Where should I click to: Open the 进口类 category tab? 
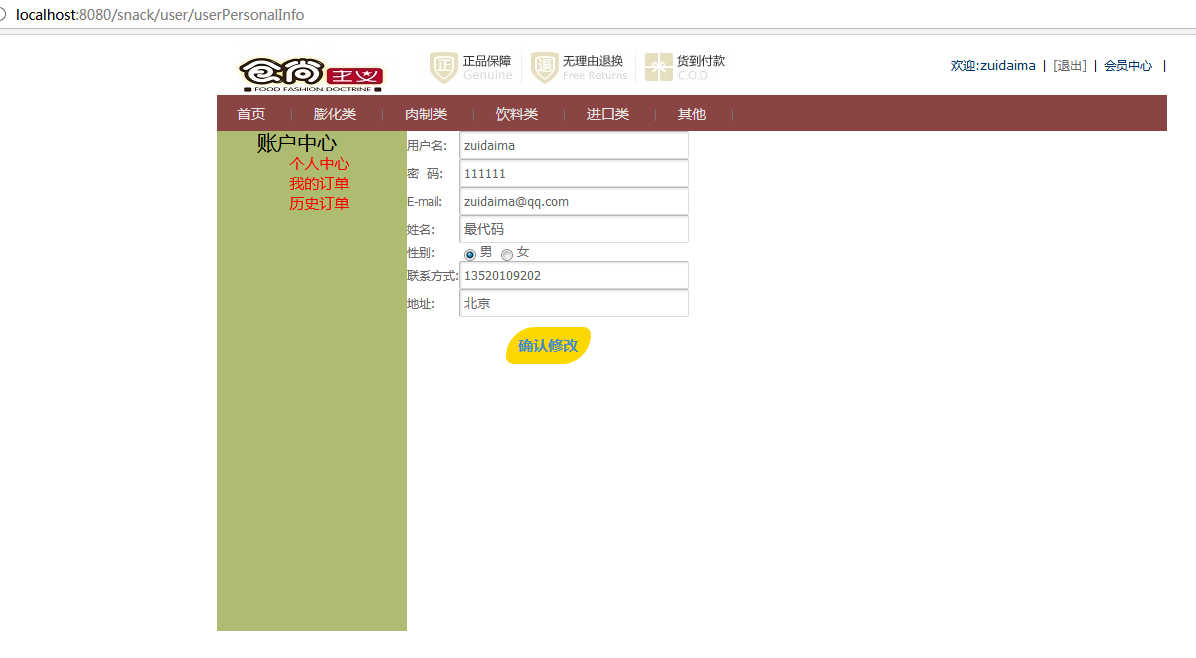coord(608,114)
